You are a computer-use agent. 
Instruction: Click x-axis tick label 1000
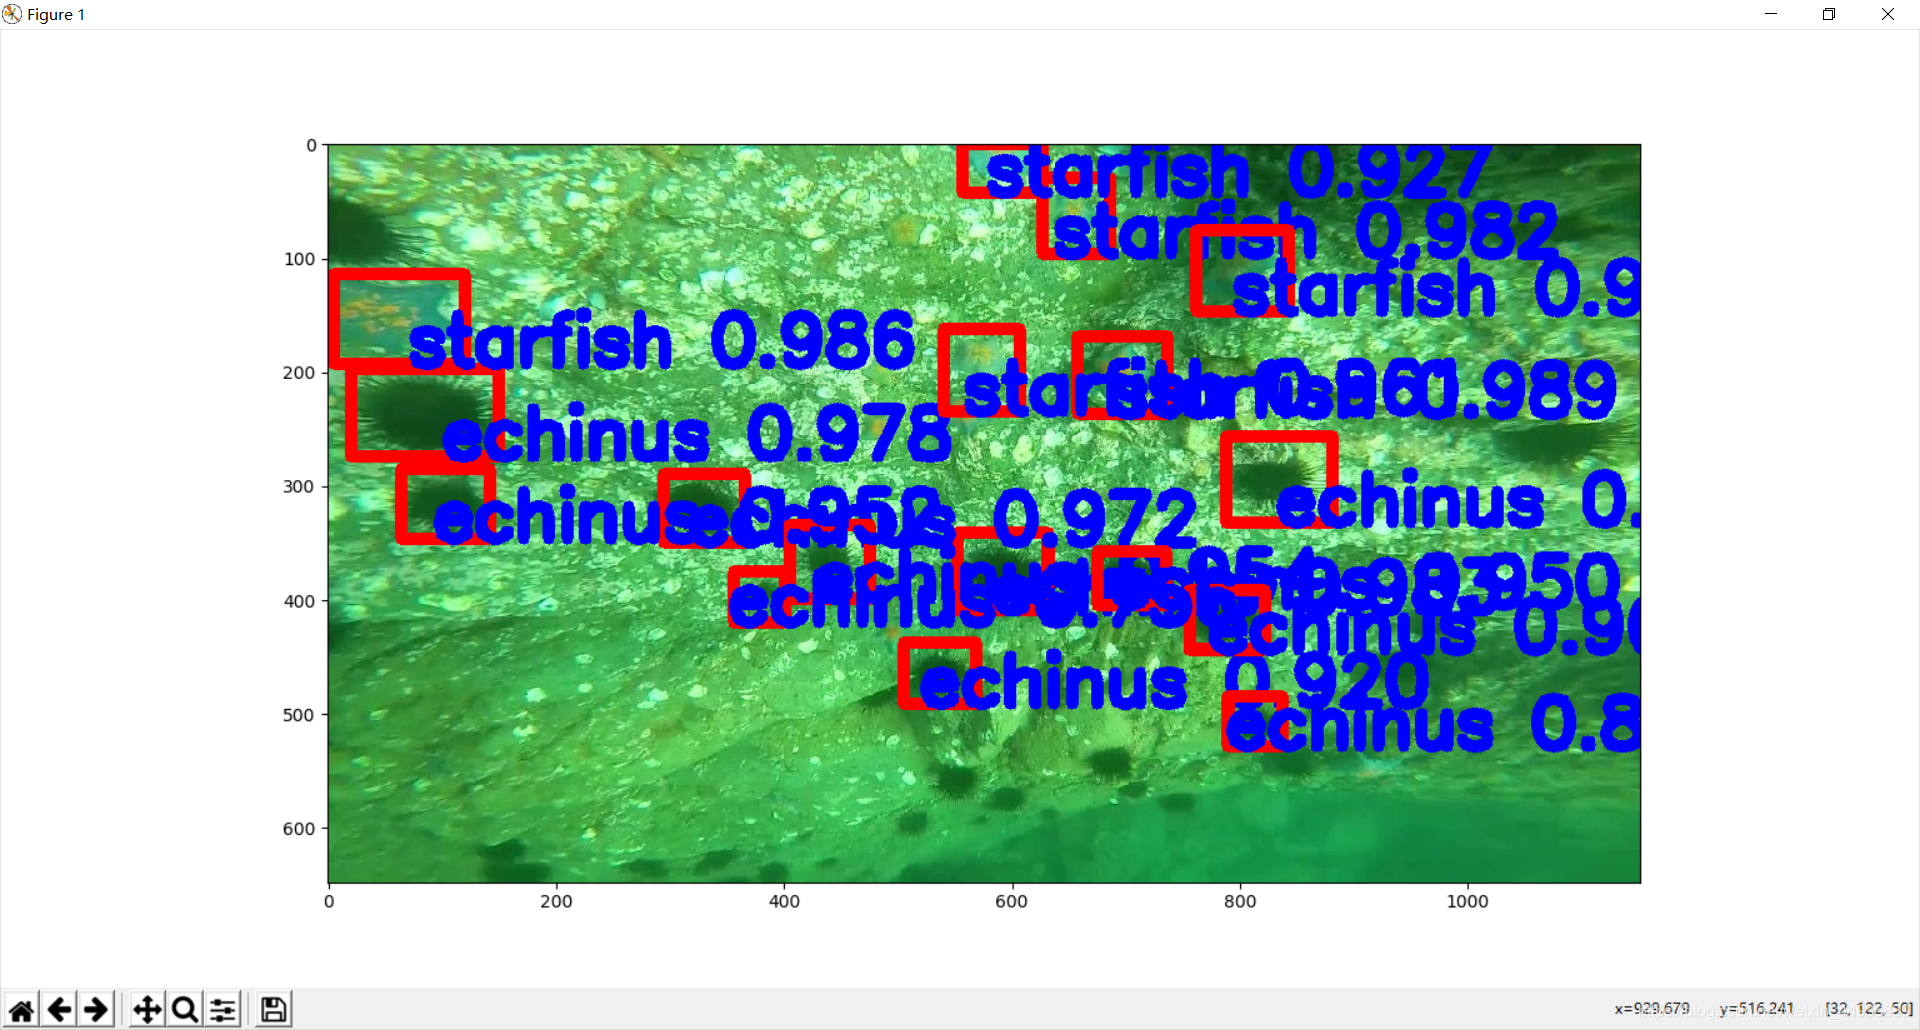(1467, 901)
